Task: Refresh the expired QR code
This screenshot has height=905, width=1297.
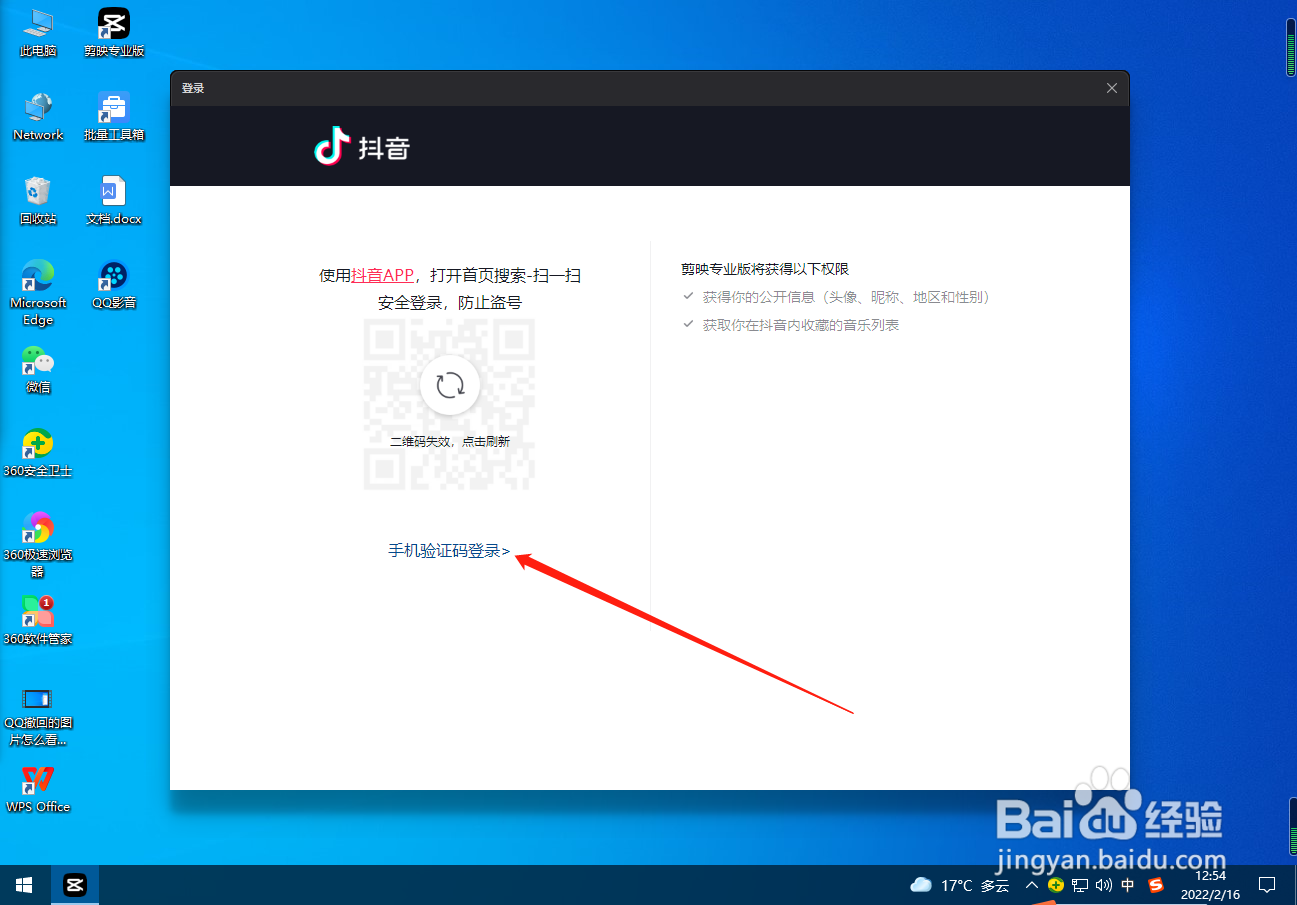Action: pos(449,385)
